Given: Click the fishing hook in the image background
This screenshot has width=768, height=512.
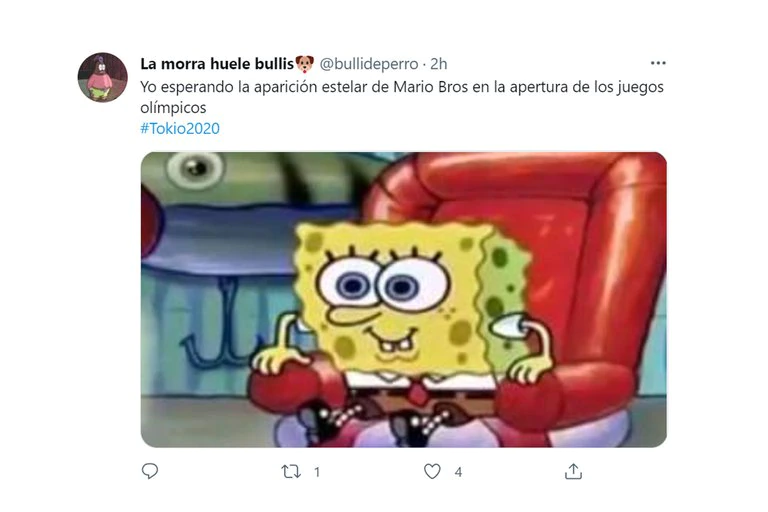Looking at the screenshot, I should (x=218, y=326).
